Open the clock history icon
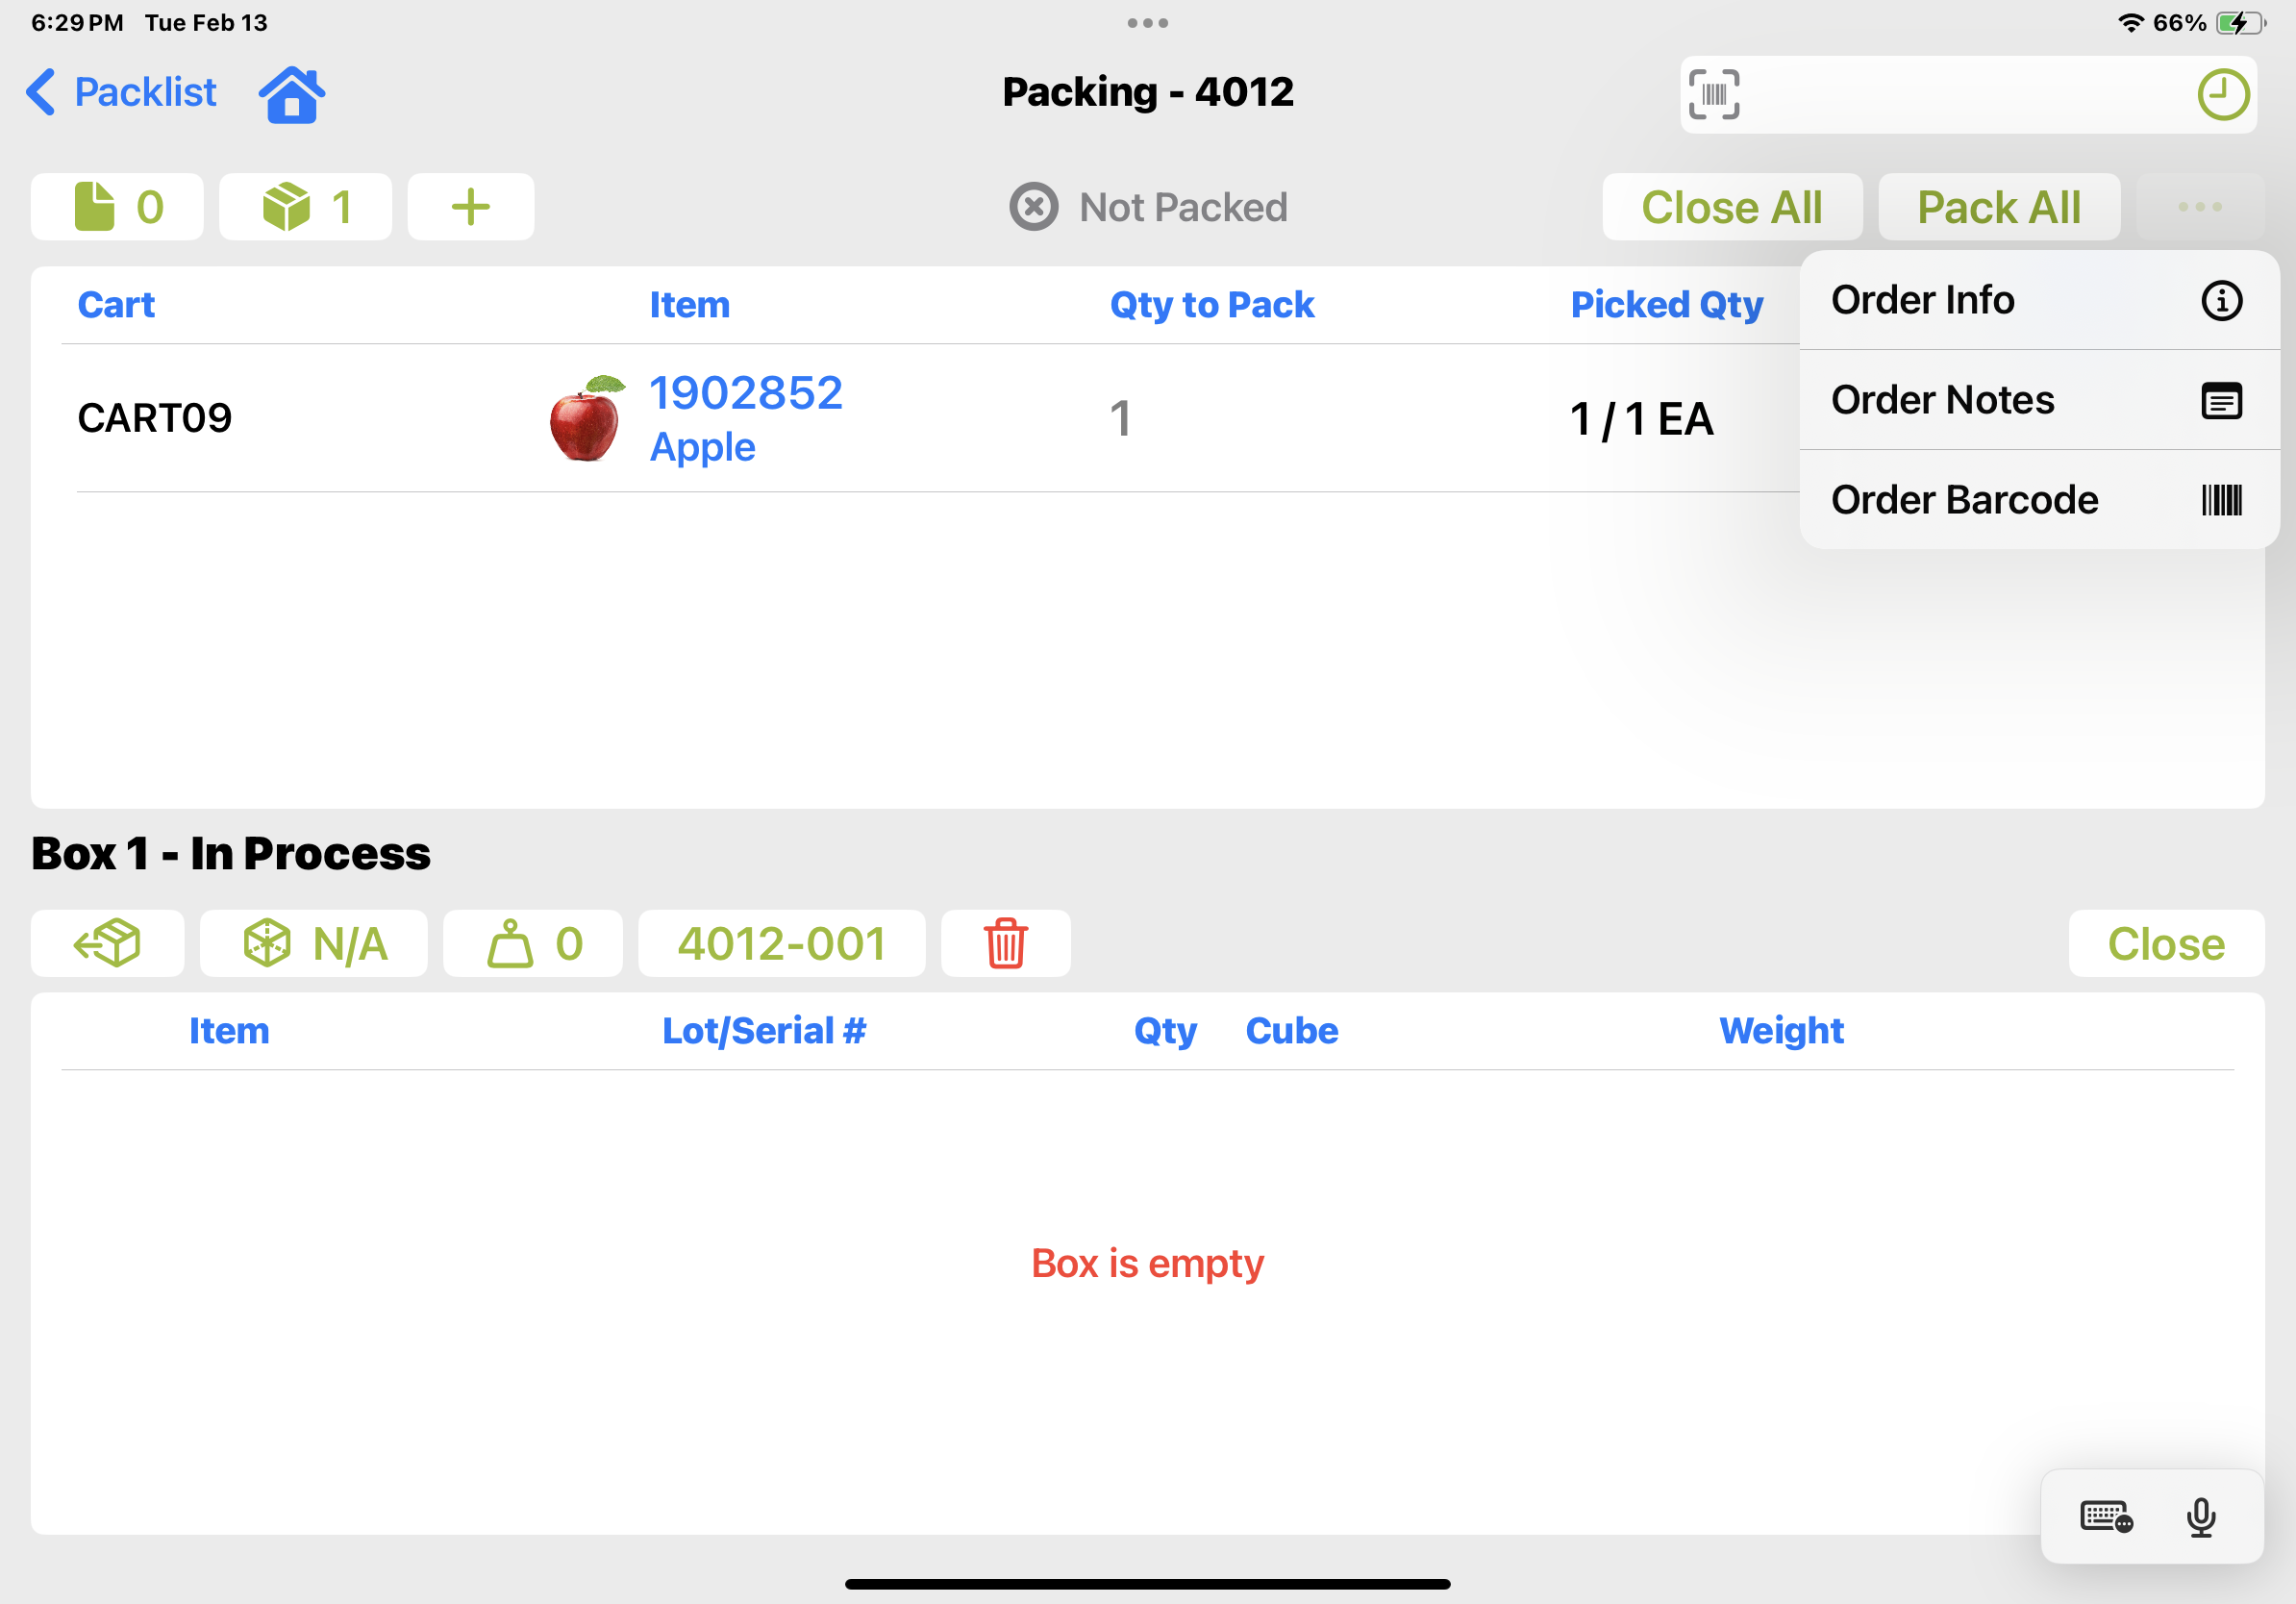The image size is (2296, 1604). tap(2222, 95)
